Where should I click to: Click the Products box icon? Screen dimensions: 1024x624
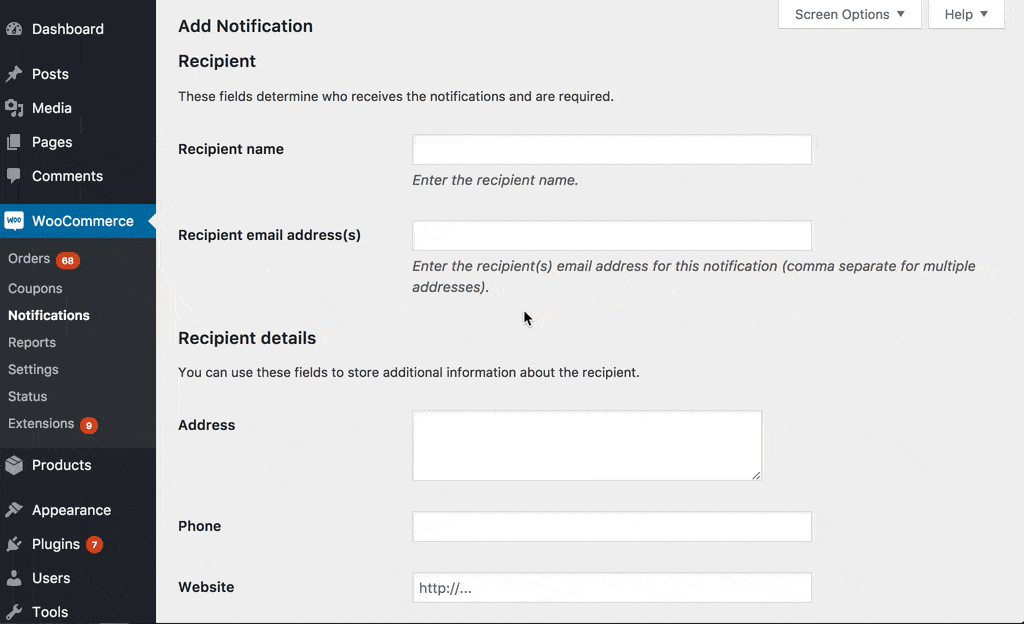[14, 465]
